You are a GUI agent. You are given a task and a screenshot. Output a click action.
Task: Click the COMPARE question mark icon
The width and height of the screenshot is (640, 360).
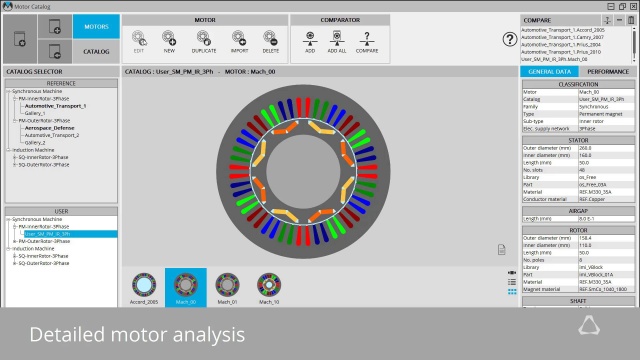(x=367, y=42)
